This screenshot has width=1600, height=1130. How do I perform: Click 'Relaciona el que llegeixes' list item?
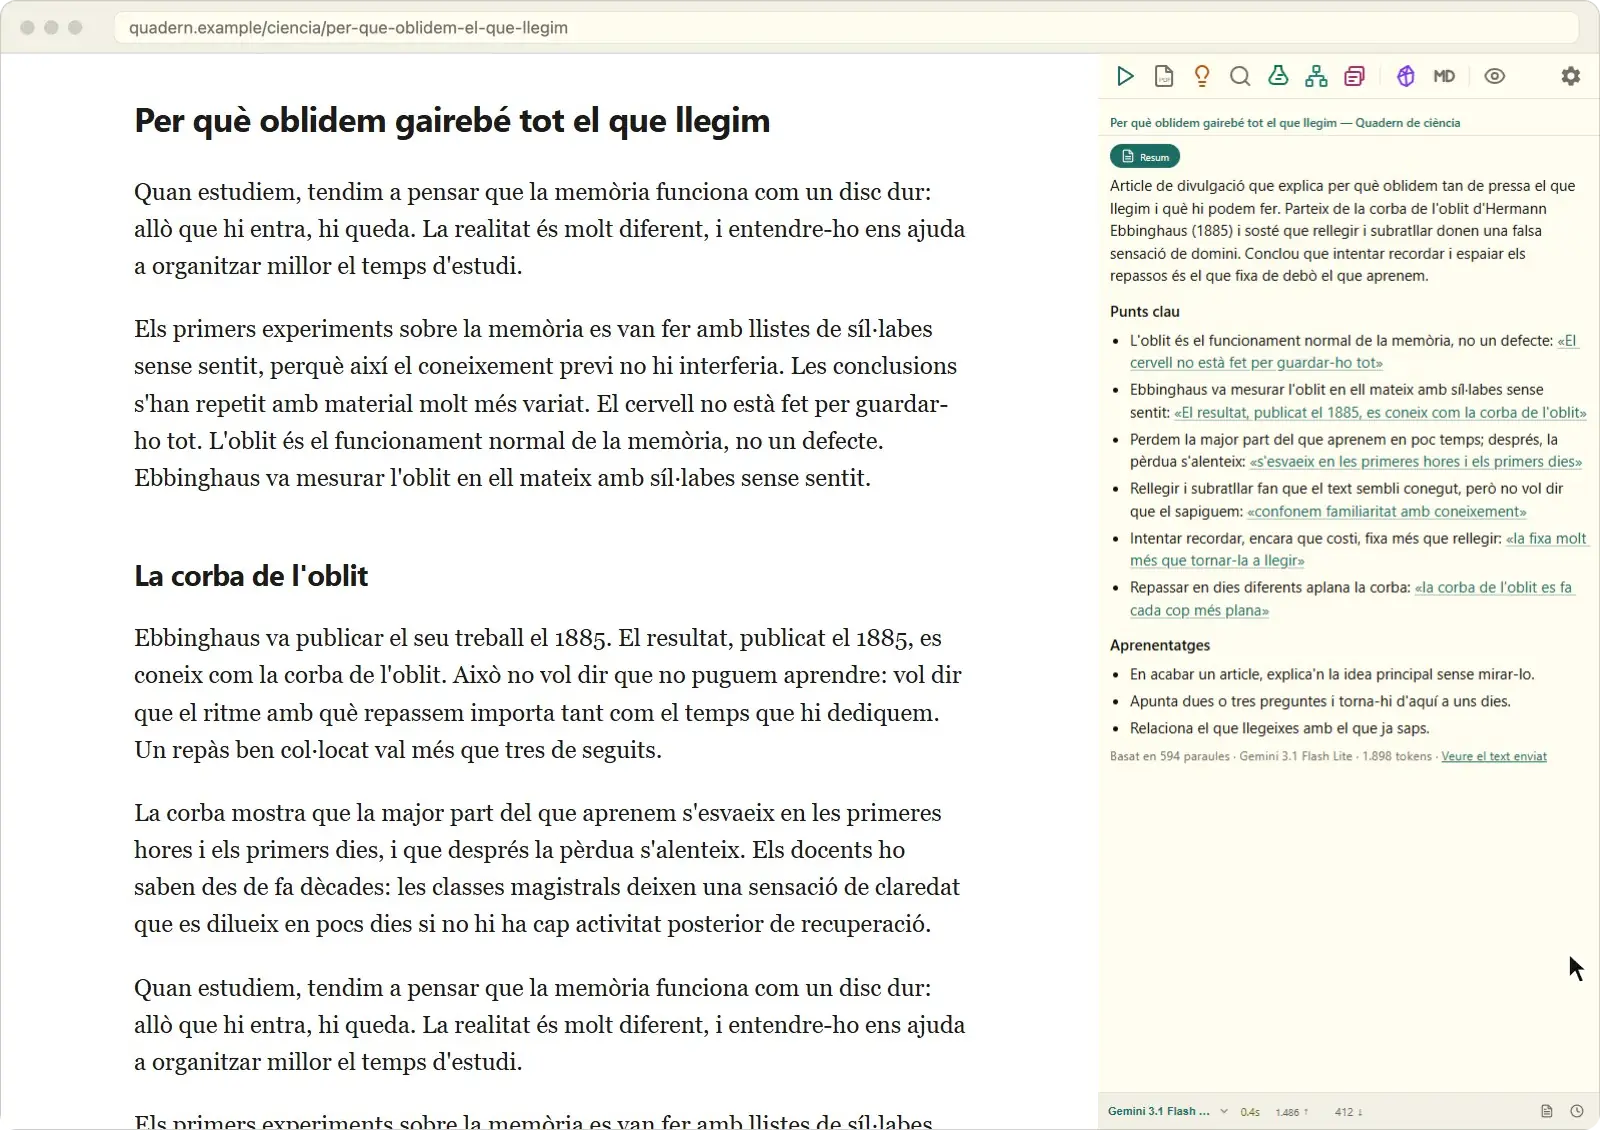click(x=1280, y=728)
